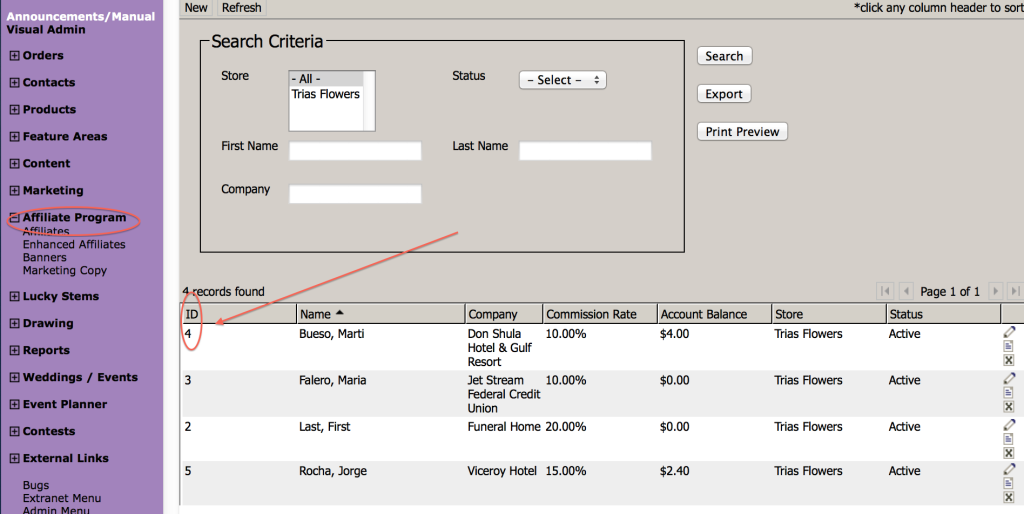Click the name 'Falero, Maria'
1024x514 pixels.
(332, 380)
